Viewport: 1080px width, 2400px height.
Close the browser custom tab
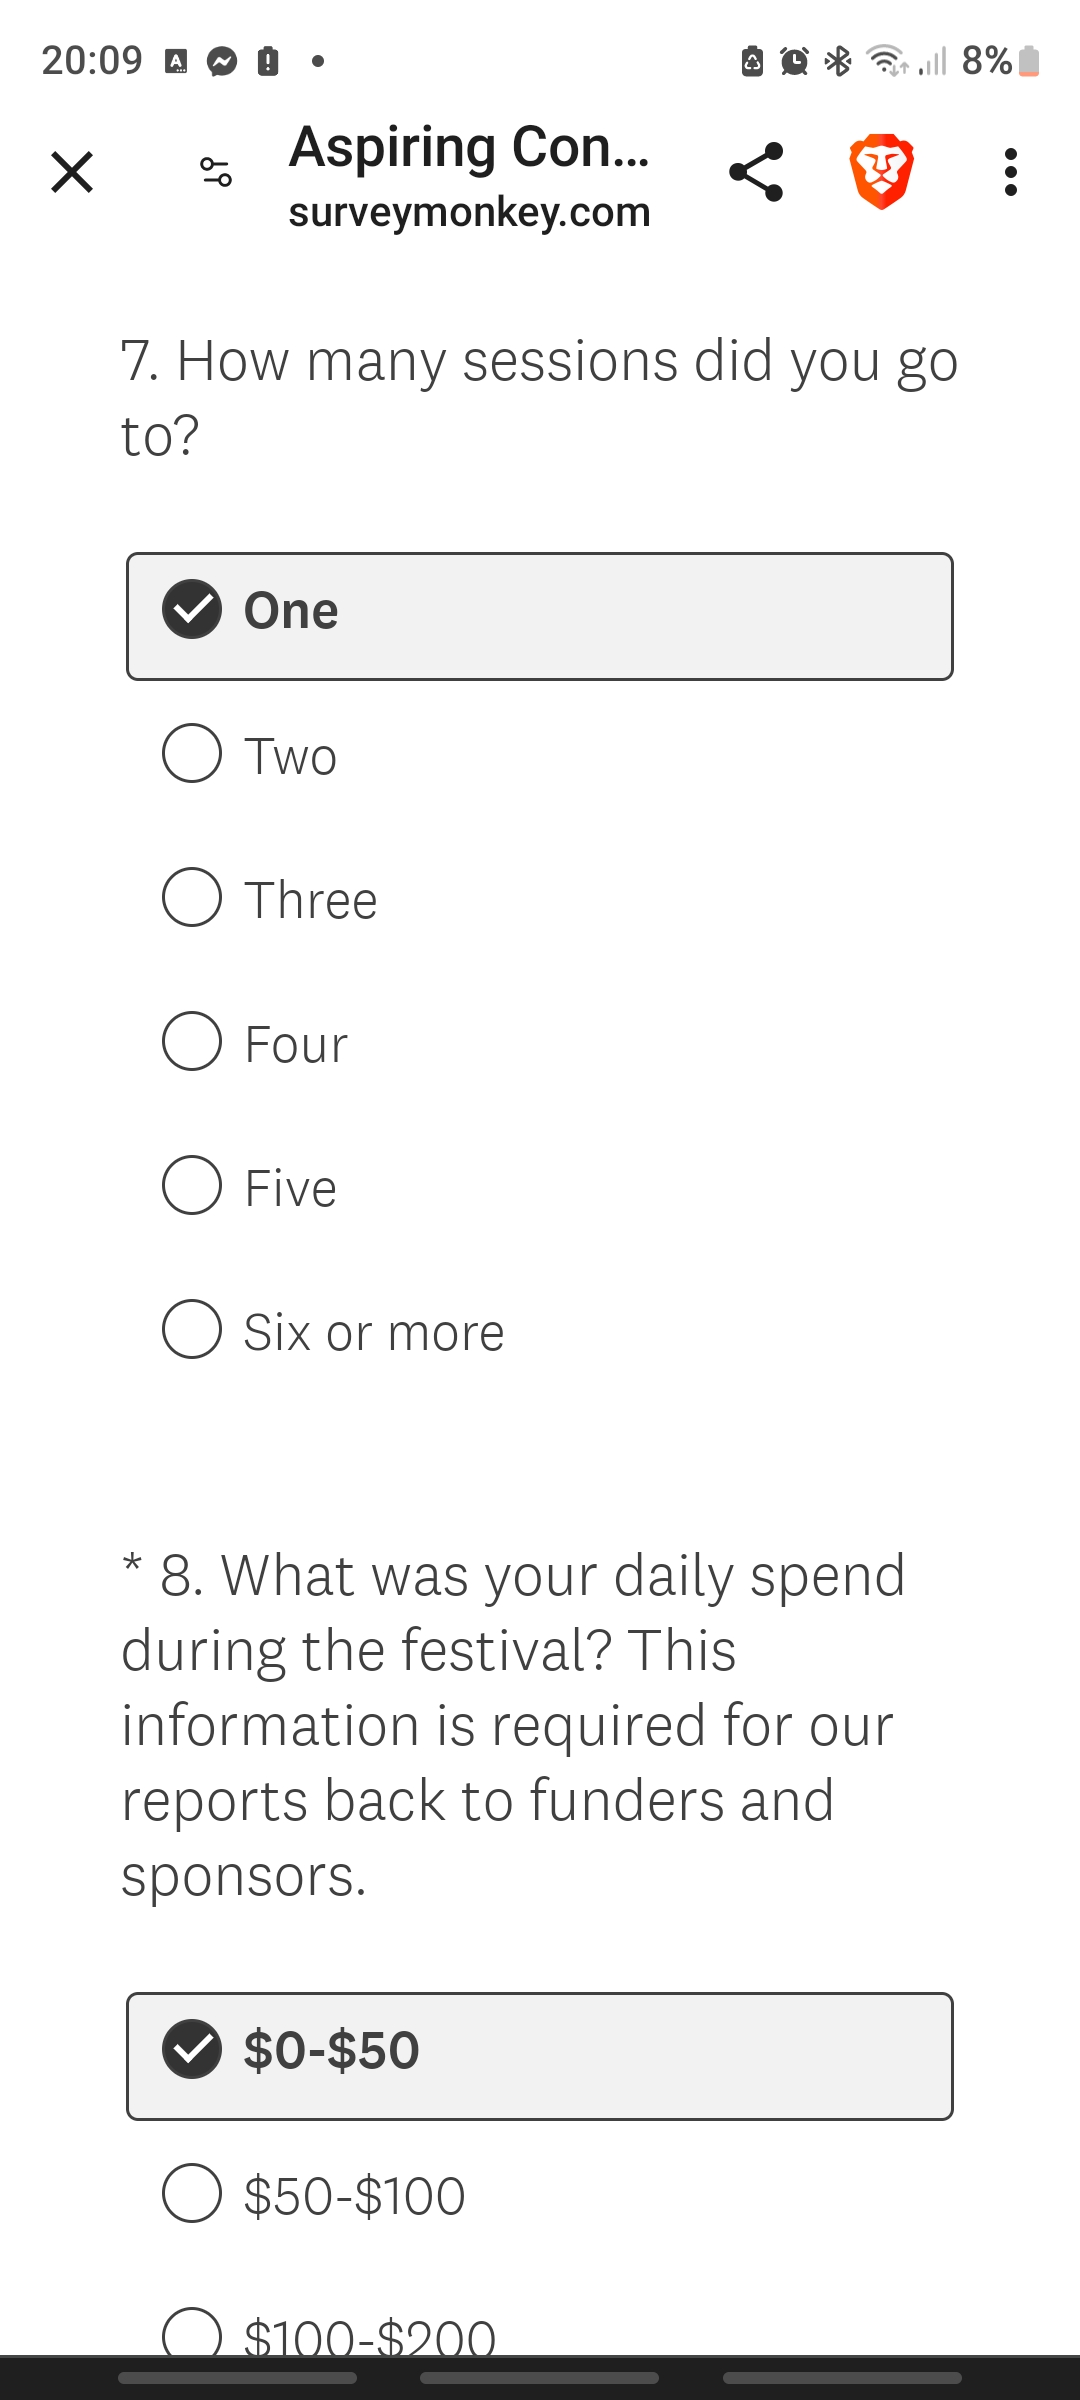(x=72, y=172)
